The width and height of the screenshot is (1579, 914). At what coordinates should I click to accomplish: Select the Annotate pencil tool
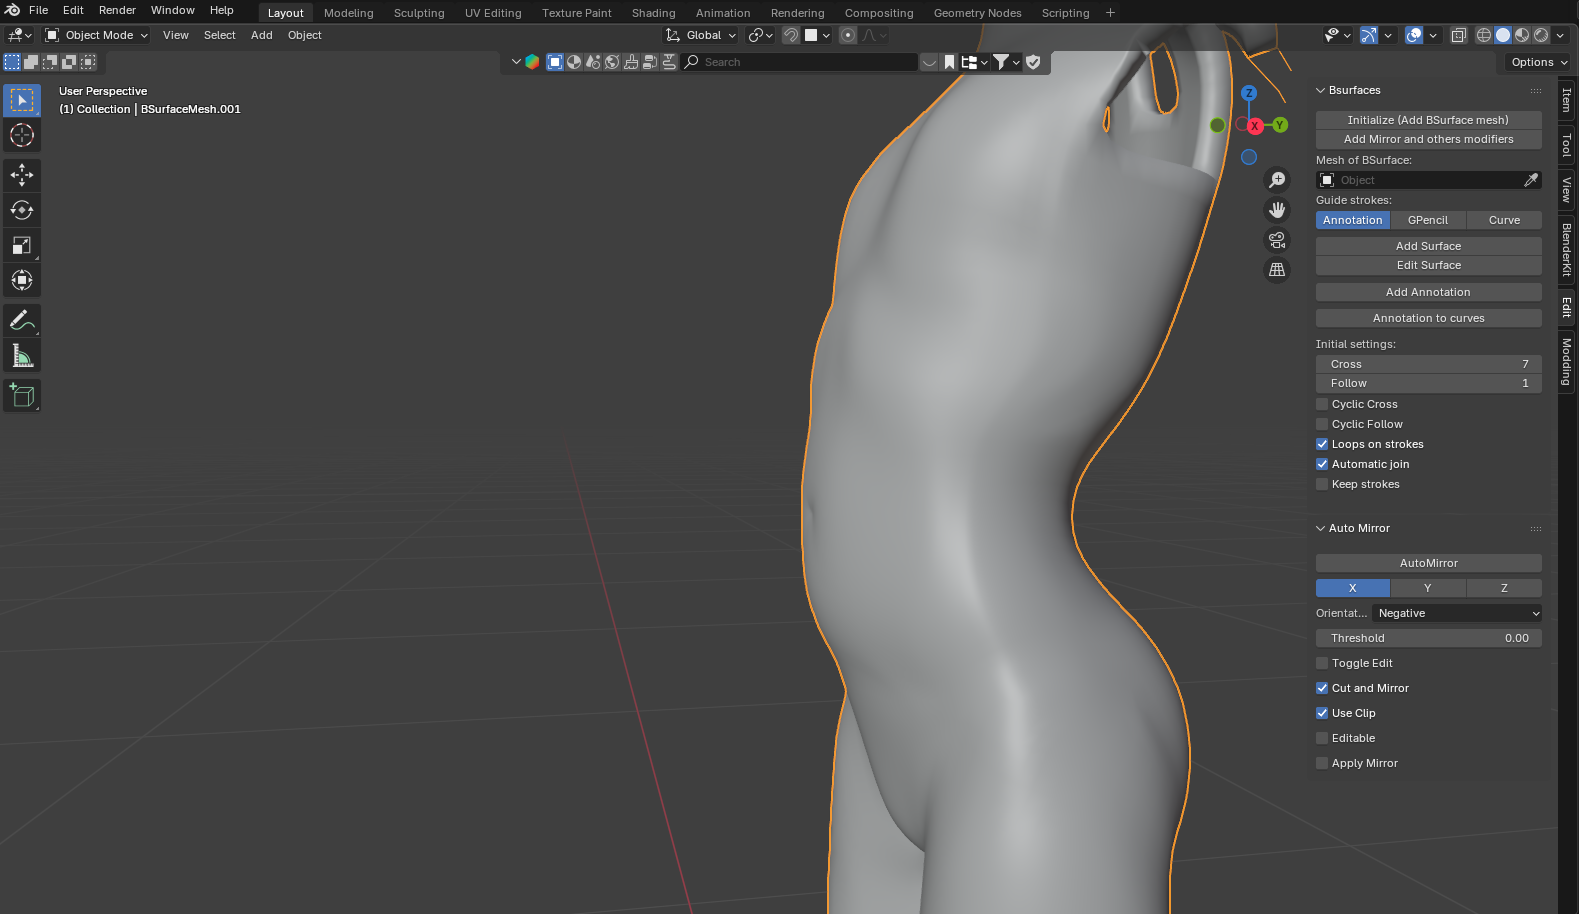(x=22, y=321)
